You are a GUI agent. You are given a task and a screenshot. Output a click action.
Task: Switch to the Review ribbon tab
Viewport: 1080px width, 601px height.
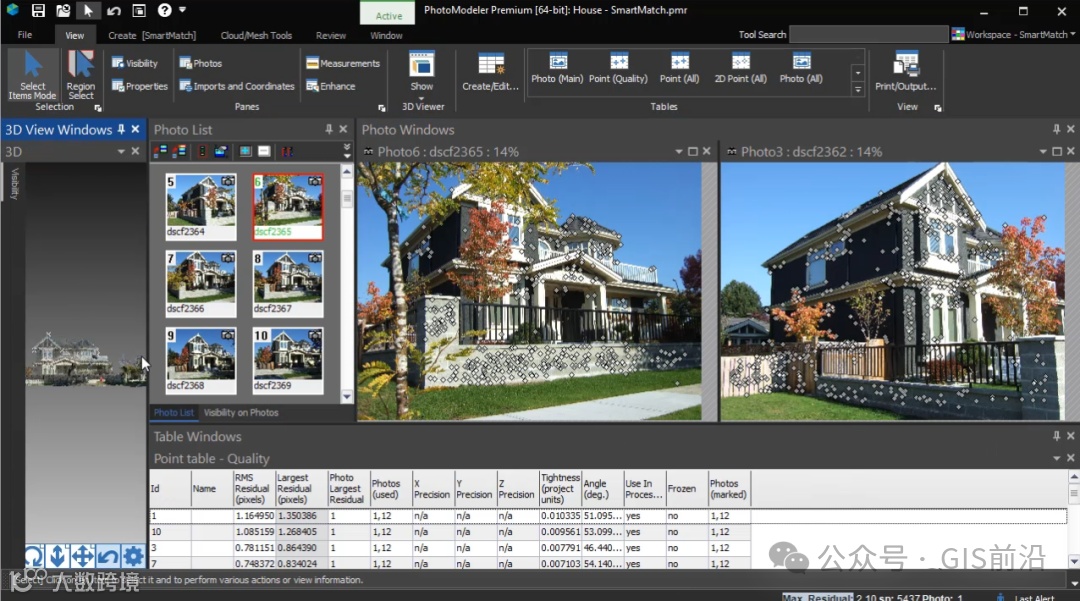tap(331, 35)
